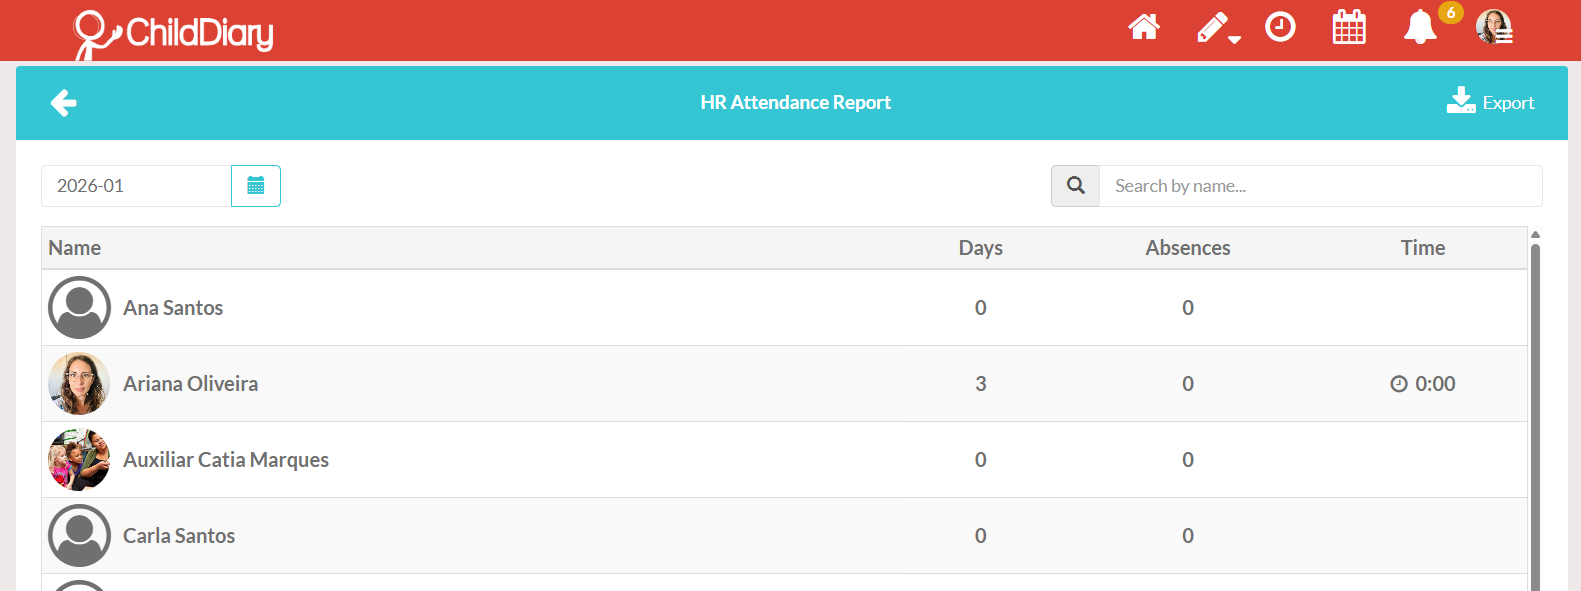Open Ariana Oliveira's row
Image resolution: width=1581 pixels, height=591 pixels.
(x=785, y=384)
